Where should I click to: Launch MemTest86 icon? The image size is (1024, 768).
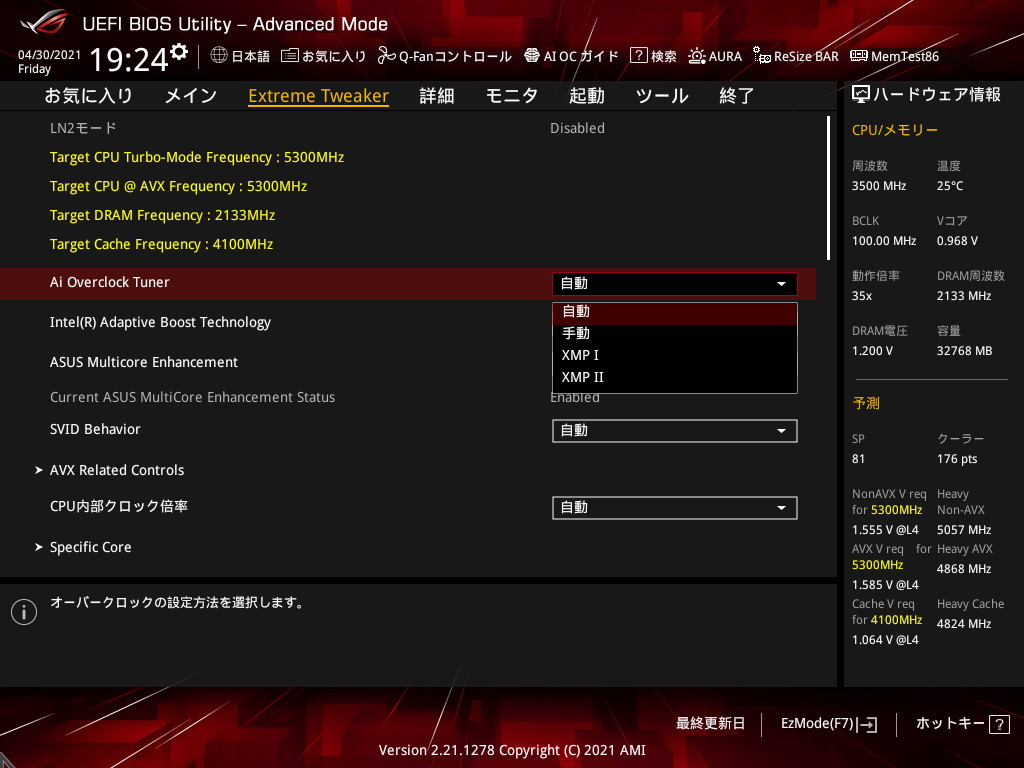pyautogui.click(x=859, y=56)
